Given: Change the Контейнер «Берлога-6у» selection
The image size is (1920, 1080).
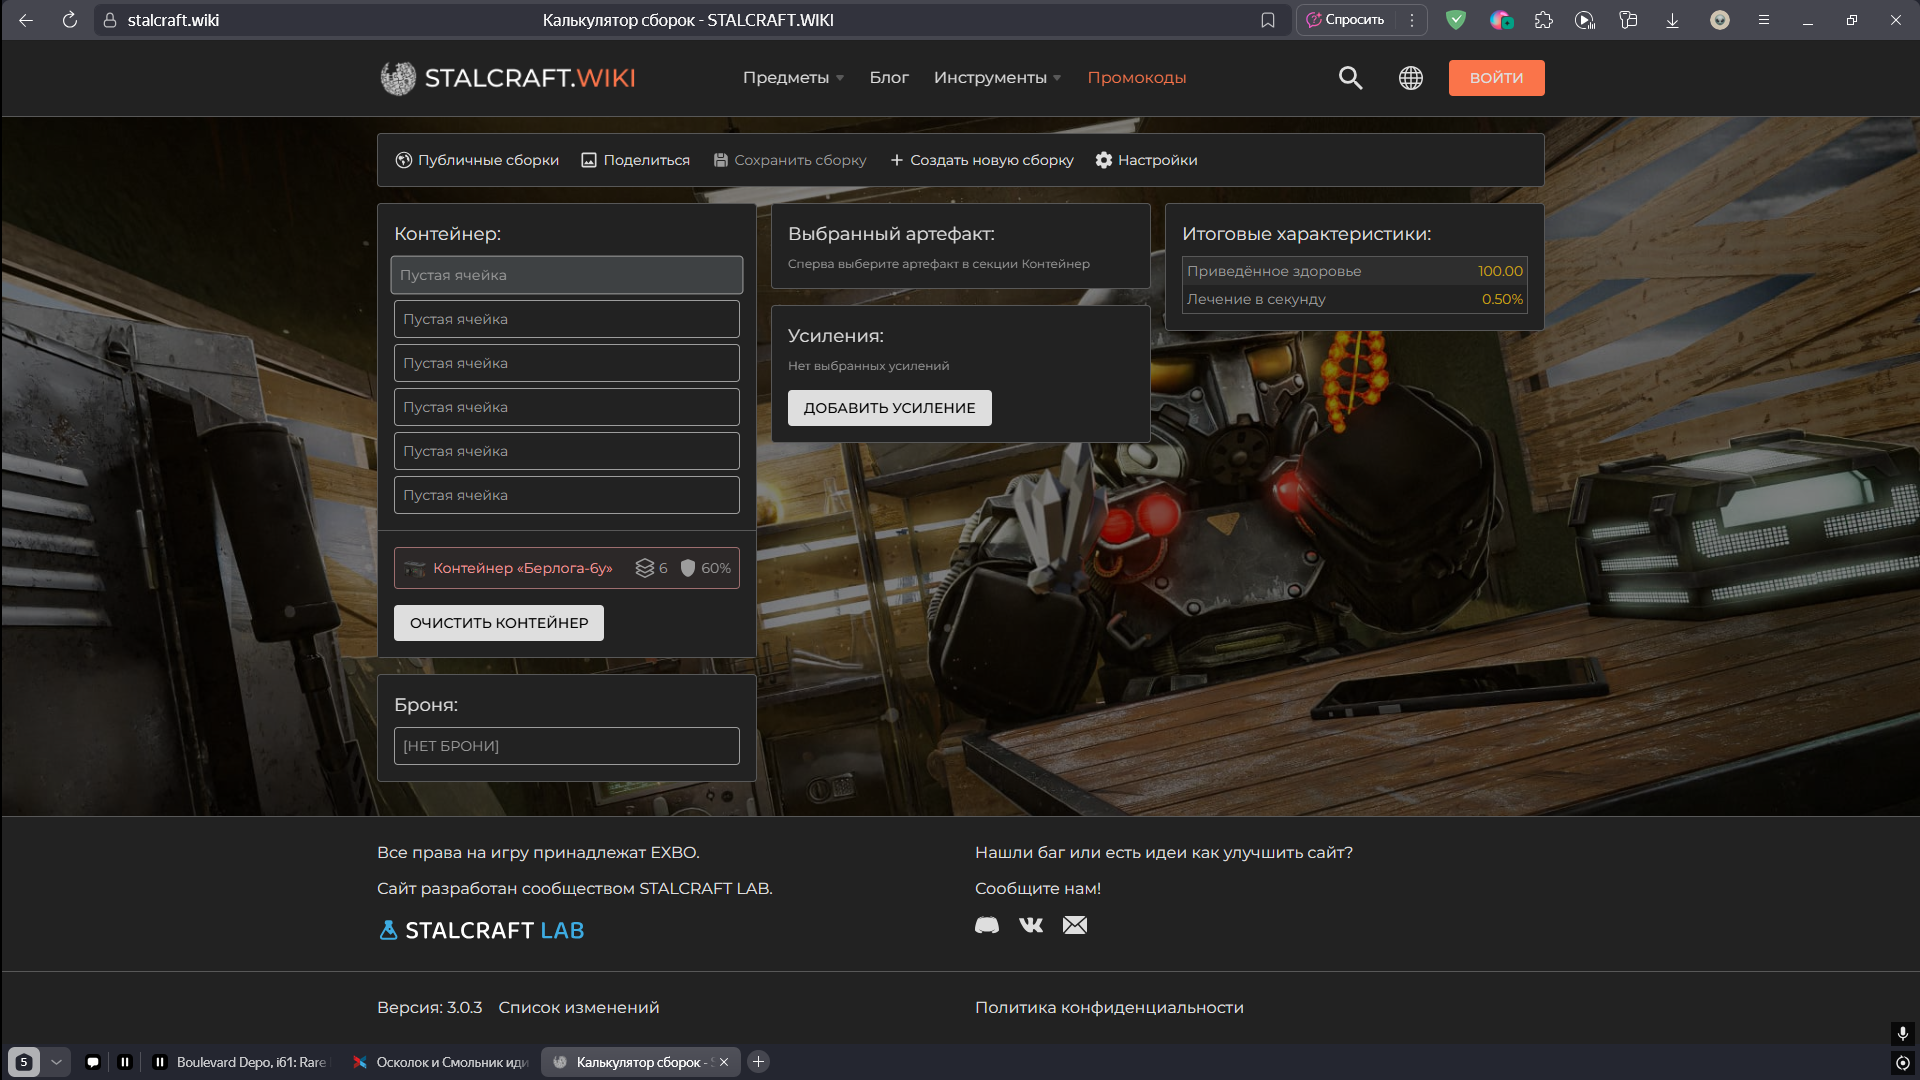Looking at the screenshot, I should click(566, 568).
